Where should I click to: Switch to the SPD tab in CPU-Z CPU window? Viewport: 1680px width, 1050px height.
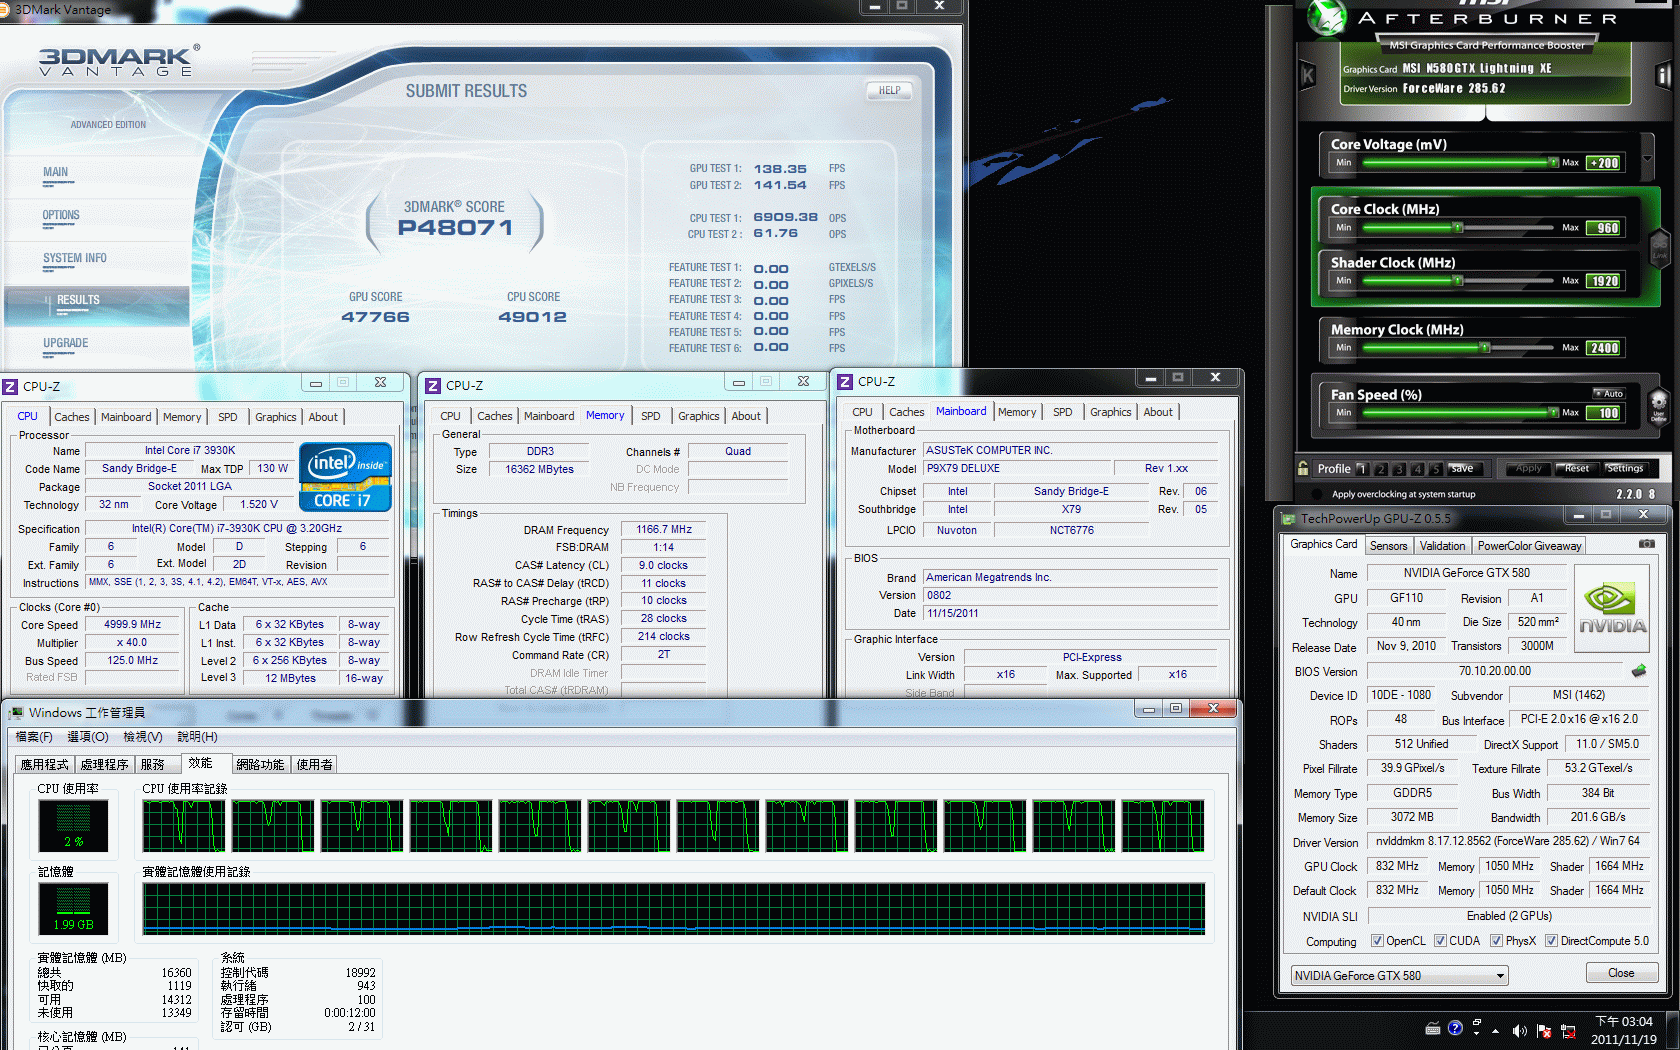click(228, 417)
